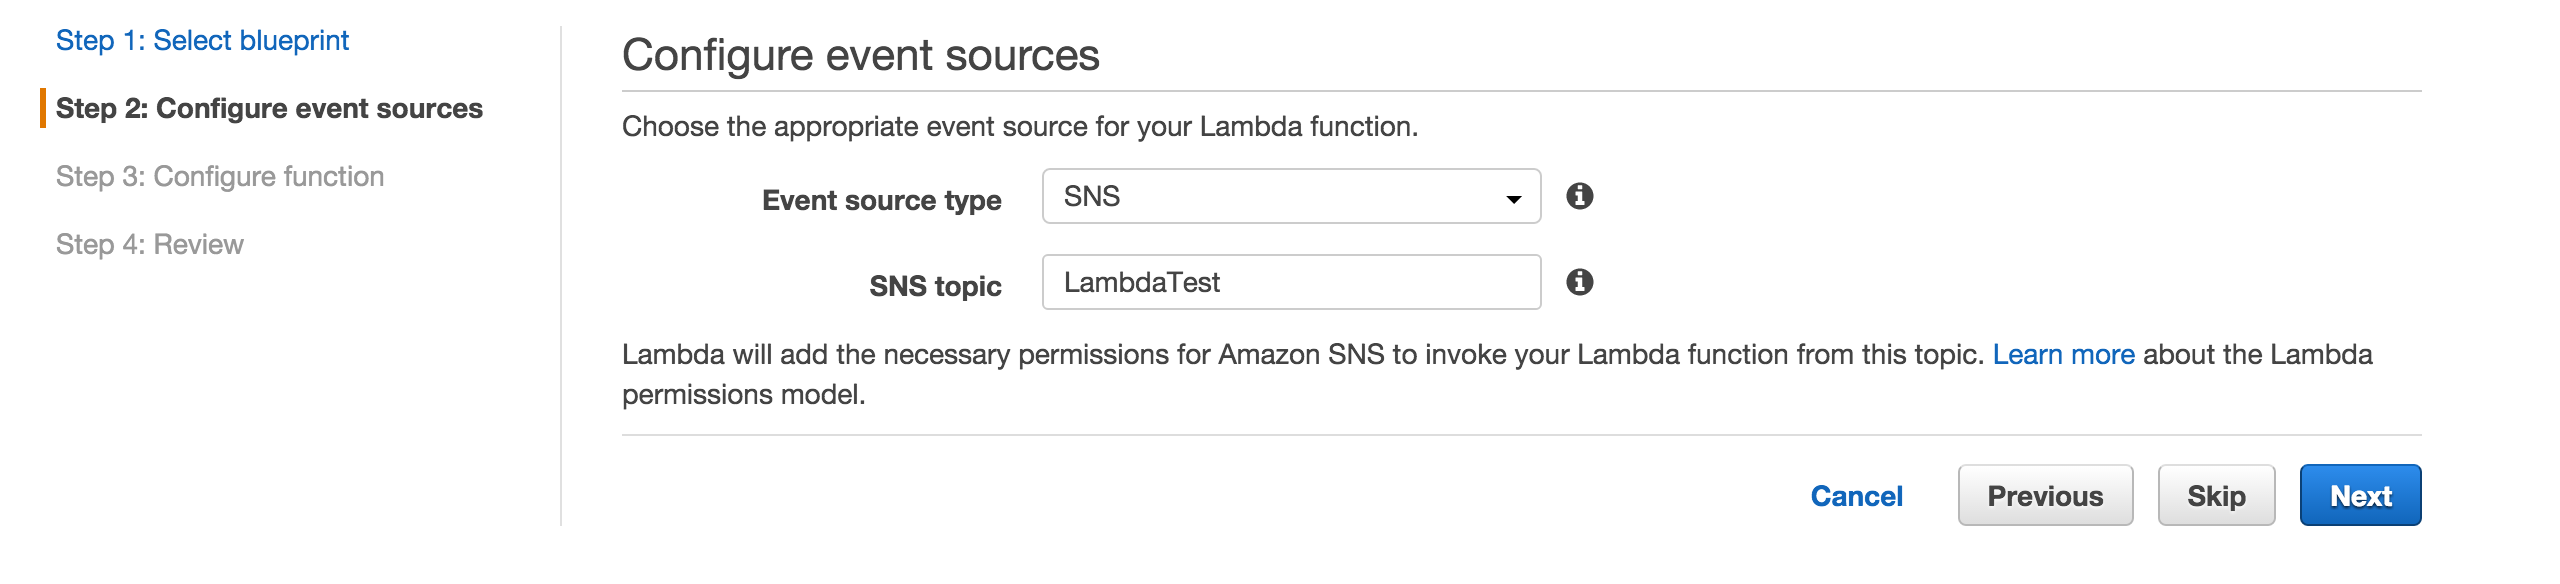Open the Event source type dropdown arrow
The height and width of the screenshot is (584, 2560).
(1514, 200)
